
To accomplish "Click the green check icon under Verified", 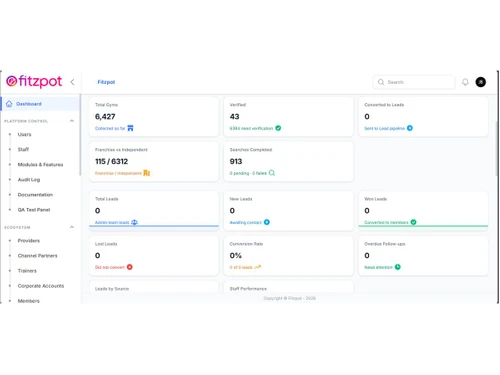I will pos(278,128).
